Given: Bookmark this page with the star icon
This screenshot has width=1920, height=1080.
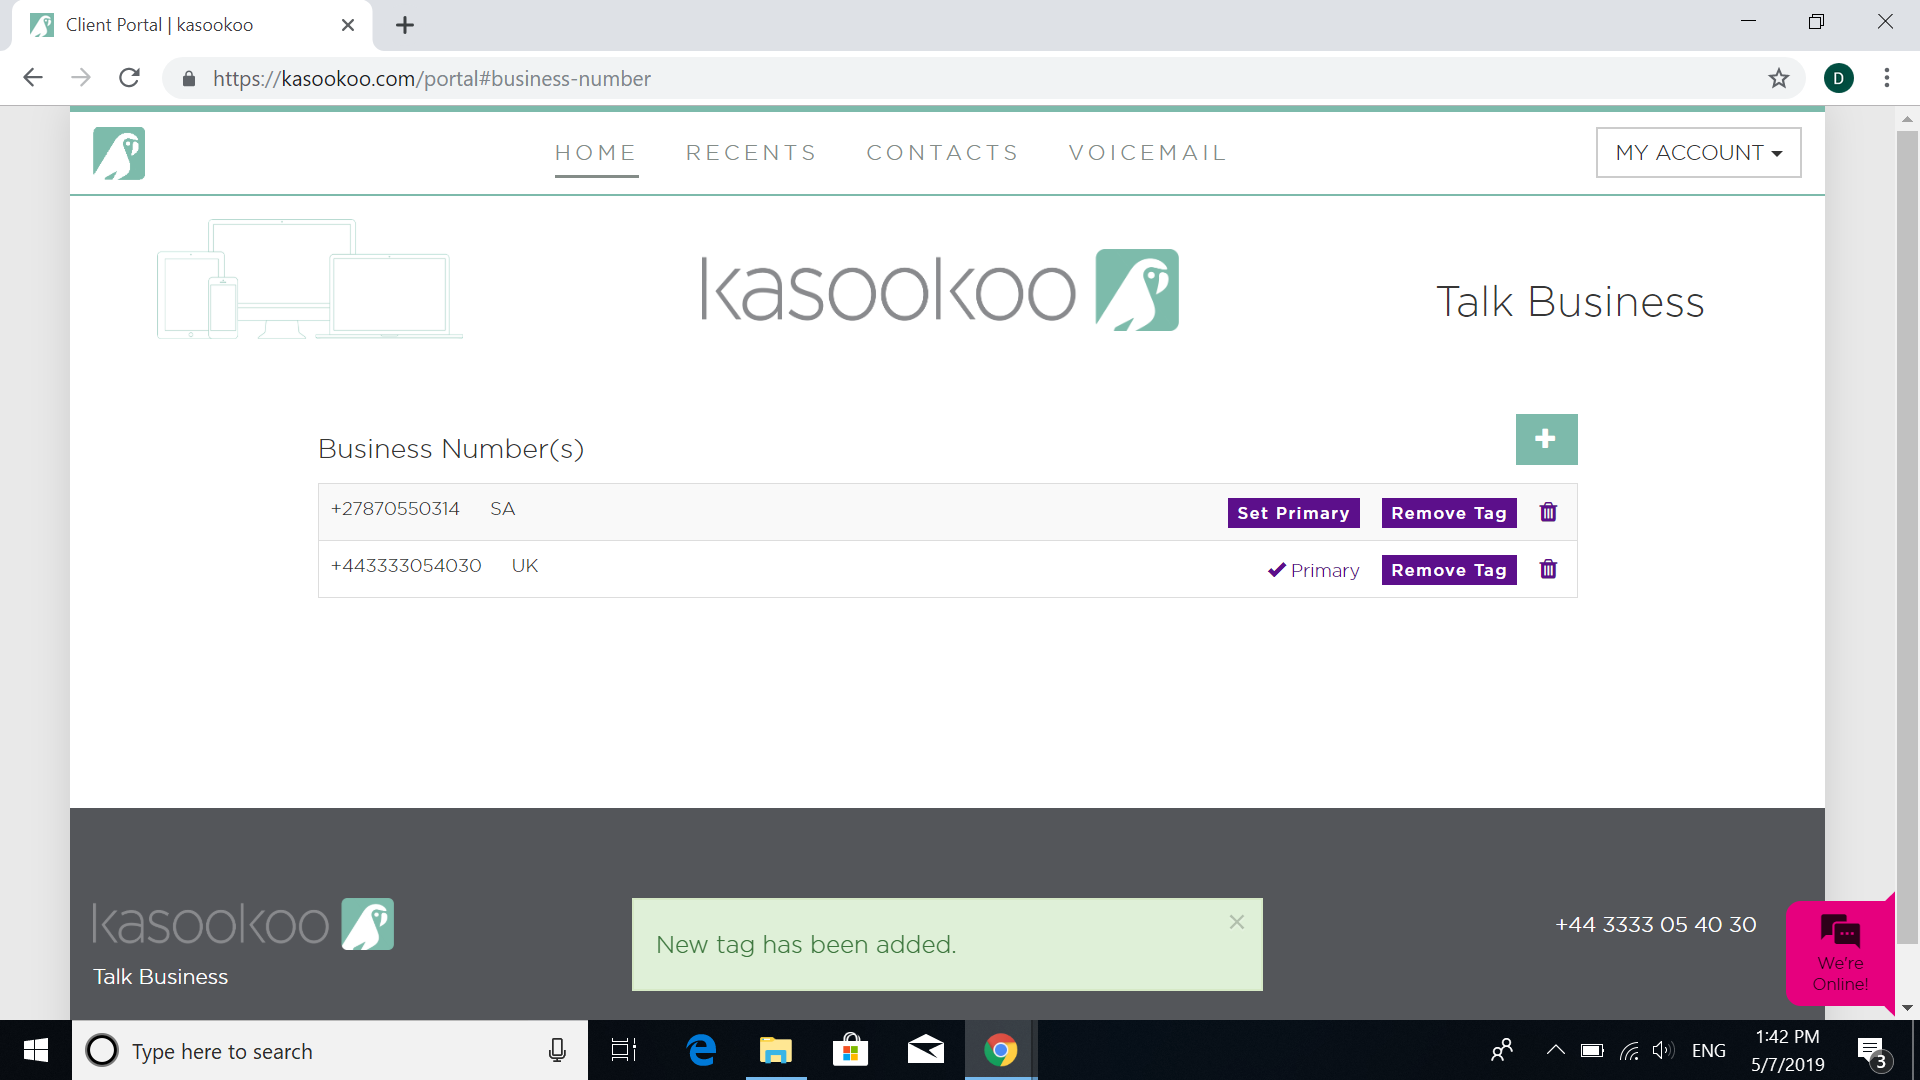Looking at the screenshot, I should pyautogui.click(x=1778, y=78).
